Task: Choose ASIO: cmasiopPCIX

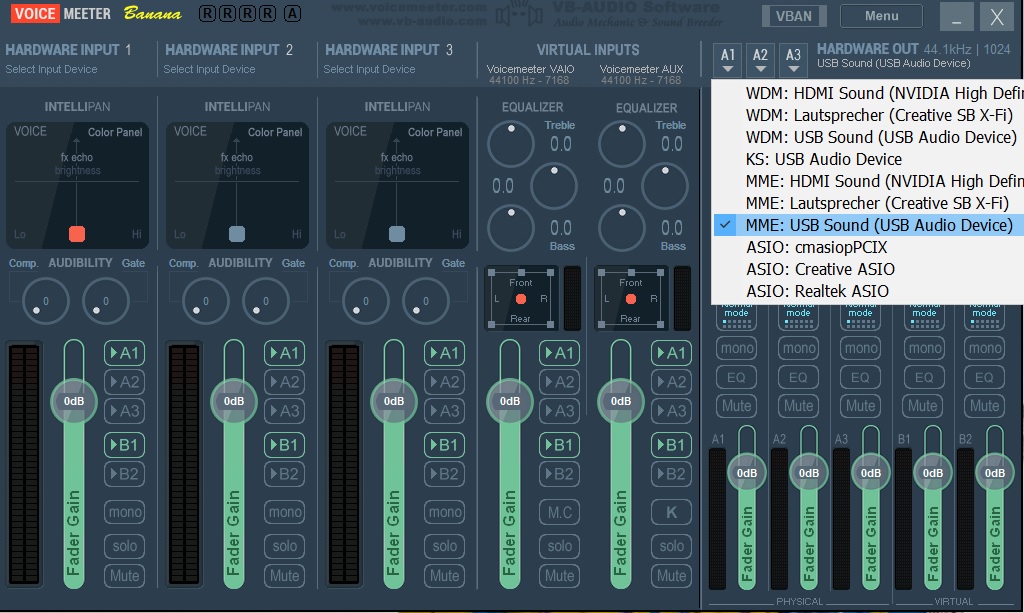Action: tap(869, 247)
